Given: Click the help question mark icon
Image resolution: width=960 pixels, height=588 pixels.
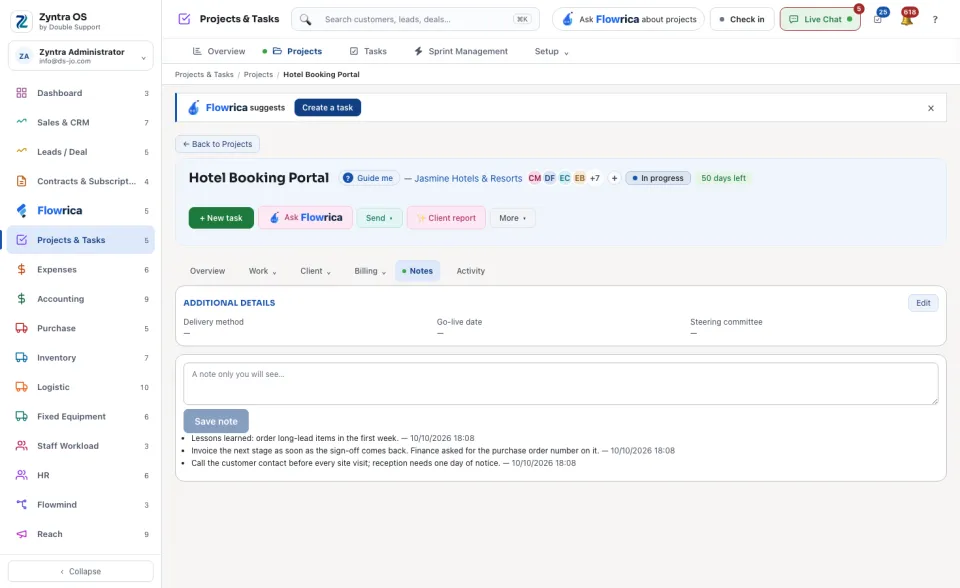Looking at the screenshot, I should [x=935, y=20].
